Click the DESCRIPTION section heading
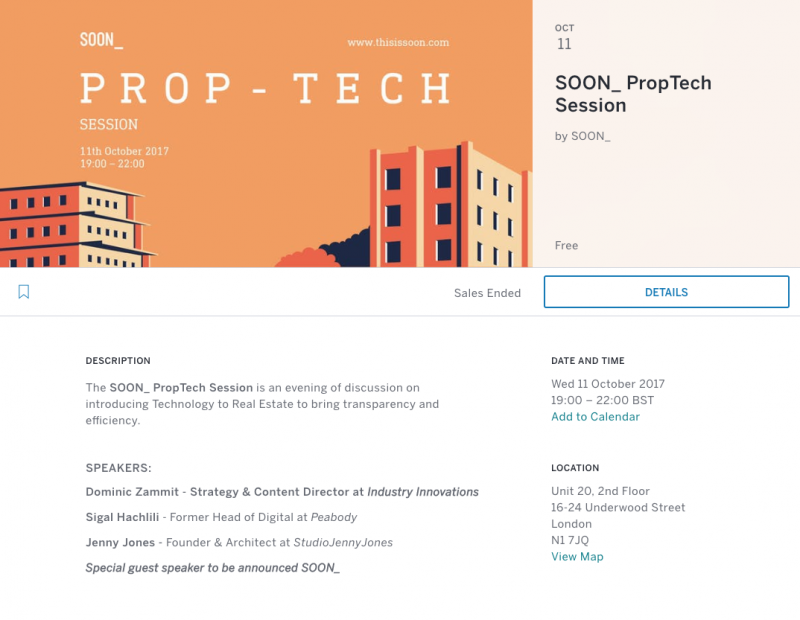The width and height of the screenshot is (800, 620). (117, 361)
